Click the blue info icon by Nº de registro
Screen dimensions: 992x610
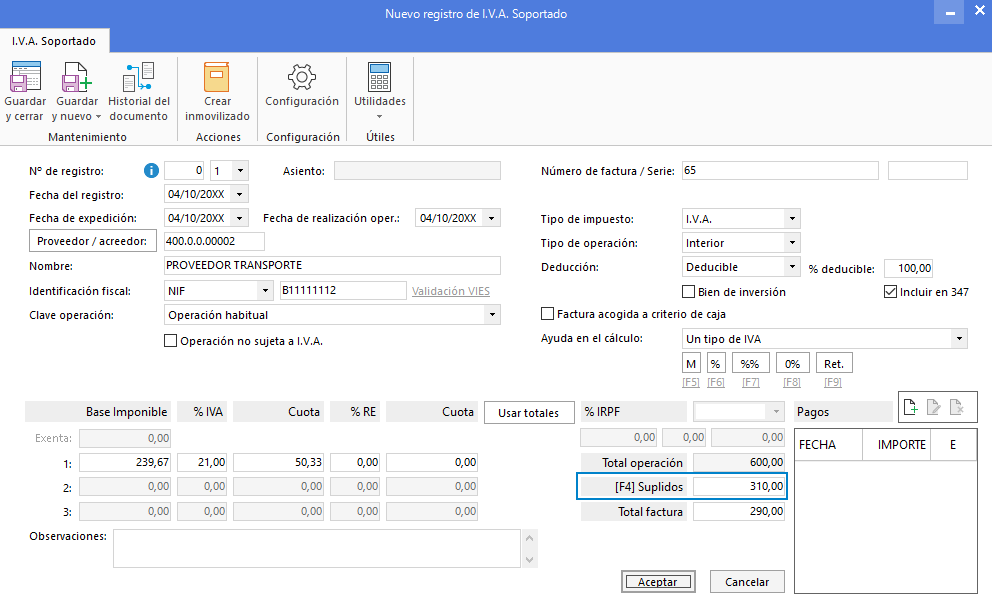pyautogui.click(x=151, y=170)
